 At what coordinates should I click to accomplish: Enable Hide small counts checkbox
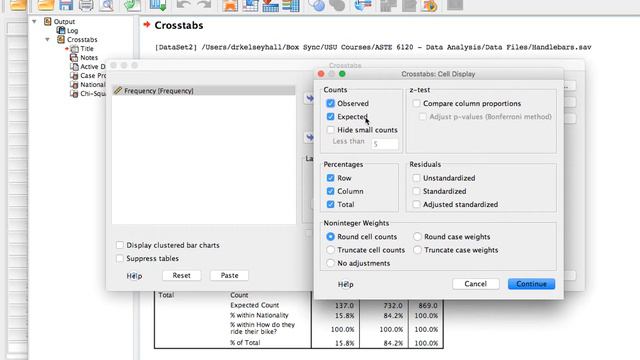click(331, 130)
